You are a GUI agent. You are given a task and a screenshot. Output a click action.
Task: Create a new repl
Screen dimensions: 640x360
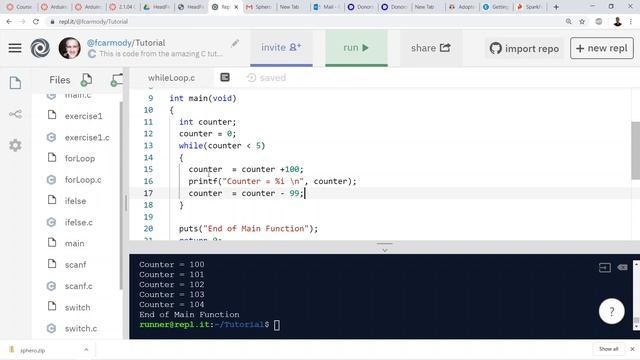pos(602,48)
